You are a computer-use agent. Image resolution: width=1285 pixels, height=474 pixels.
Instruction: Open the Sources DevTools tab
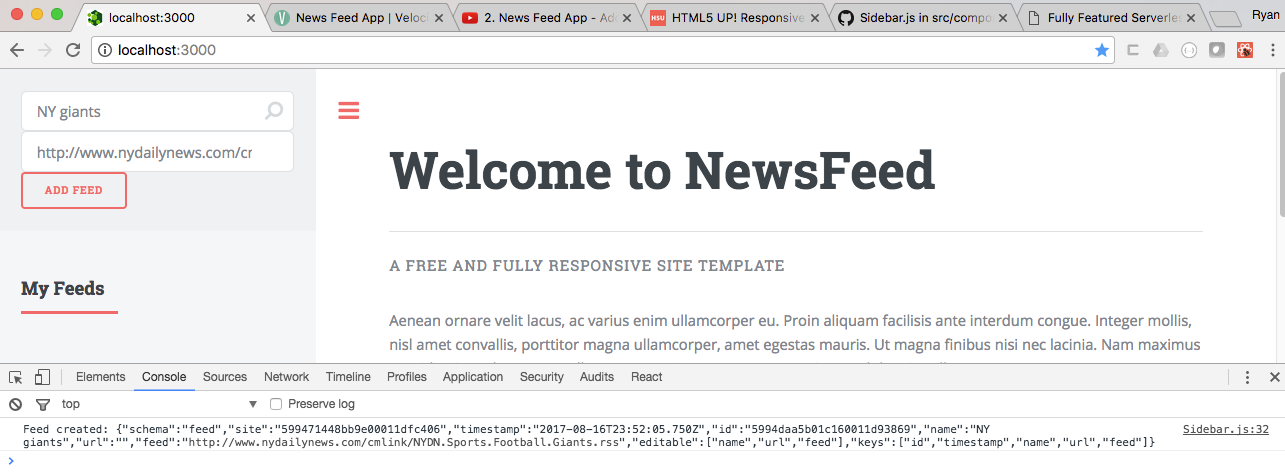[x=225, y=377]
